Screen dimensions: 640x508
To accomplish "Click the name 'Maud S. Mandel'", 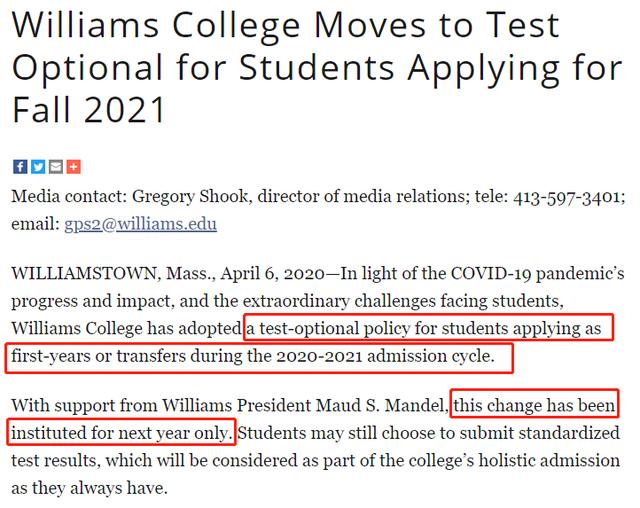I will (382, 406).
